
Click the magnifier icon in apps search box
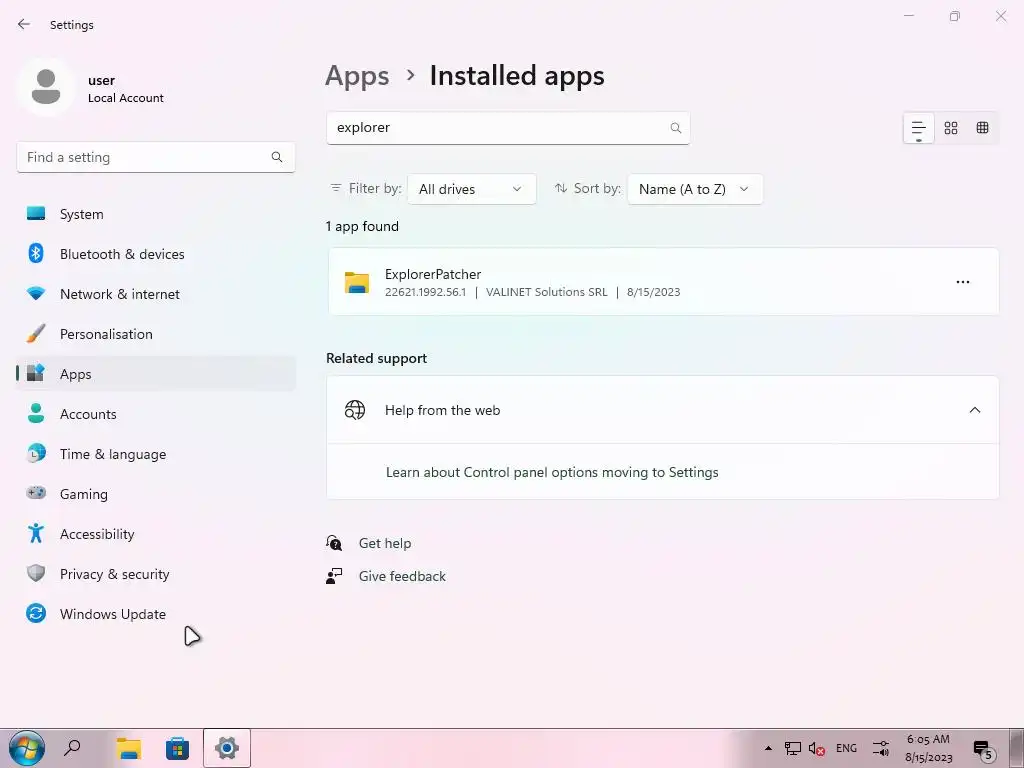coord(676,128)
